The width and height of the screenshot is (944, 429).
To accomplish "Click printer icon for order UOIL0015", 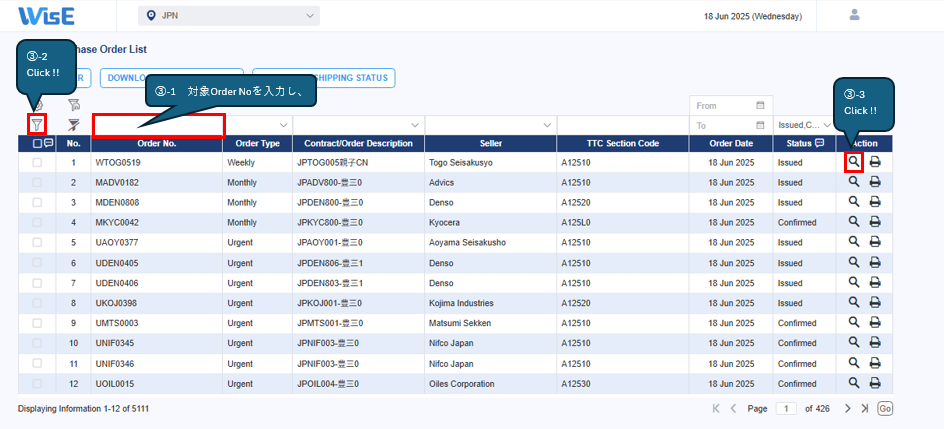I will pyautogui.click(x=875, y=383).
